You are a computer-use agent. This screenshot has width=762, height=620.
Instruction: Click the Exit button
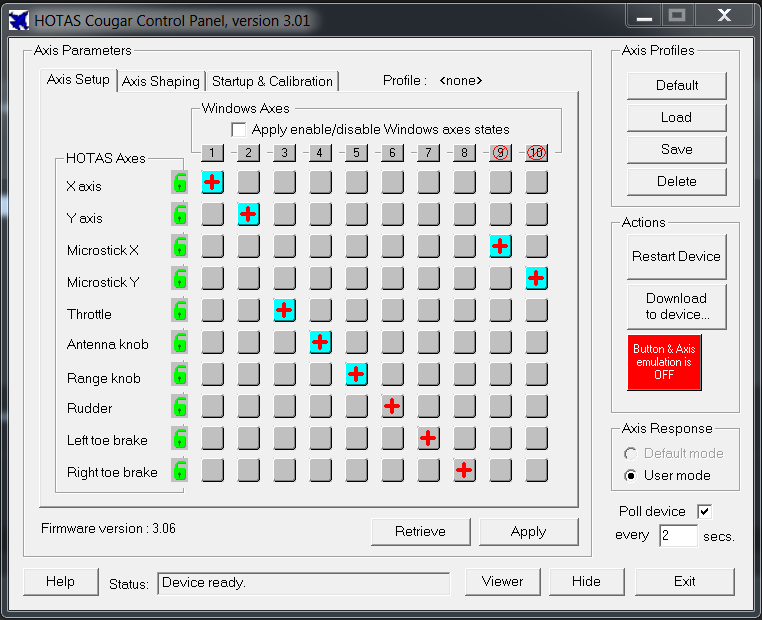tap(685, 582)
